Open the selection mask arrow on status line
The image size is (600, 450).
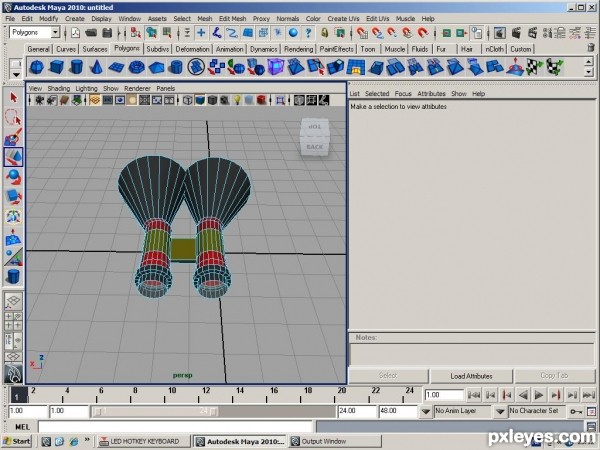(188, 33)
